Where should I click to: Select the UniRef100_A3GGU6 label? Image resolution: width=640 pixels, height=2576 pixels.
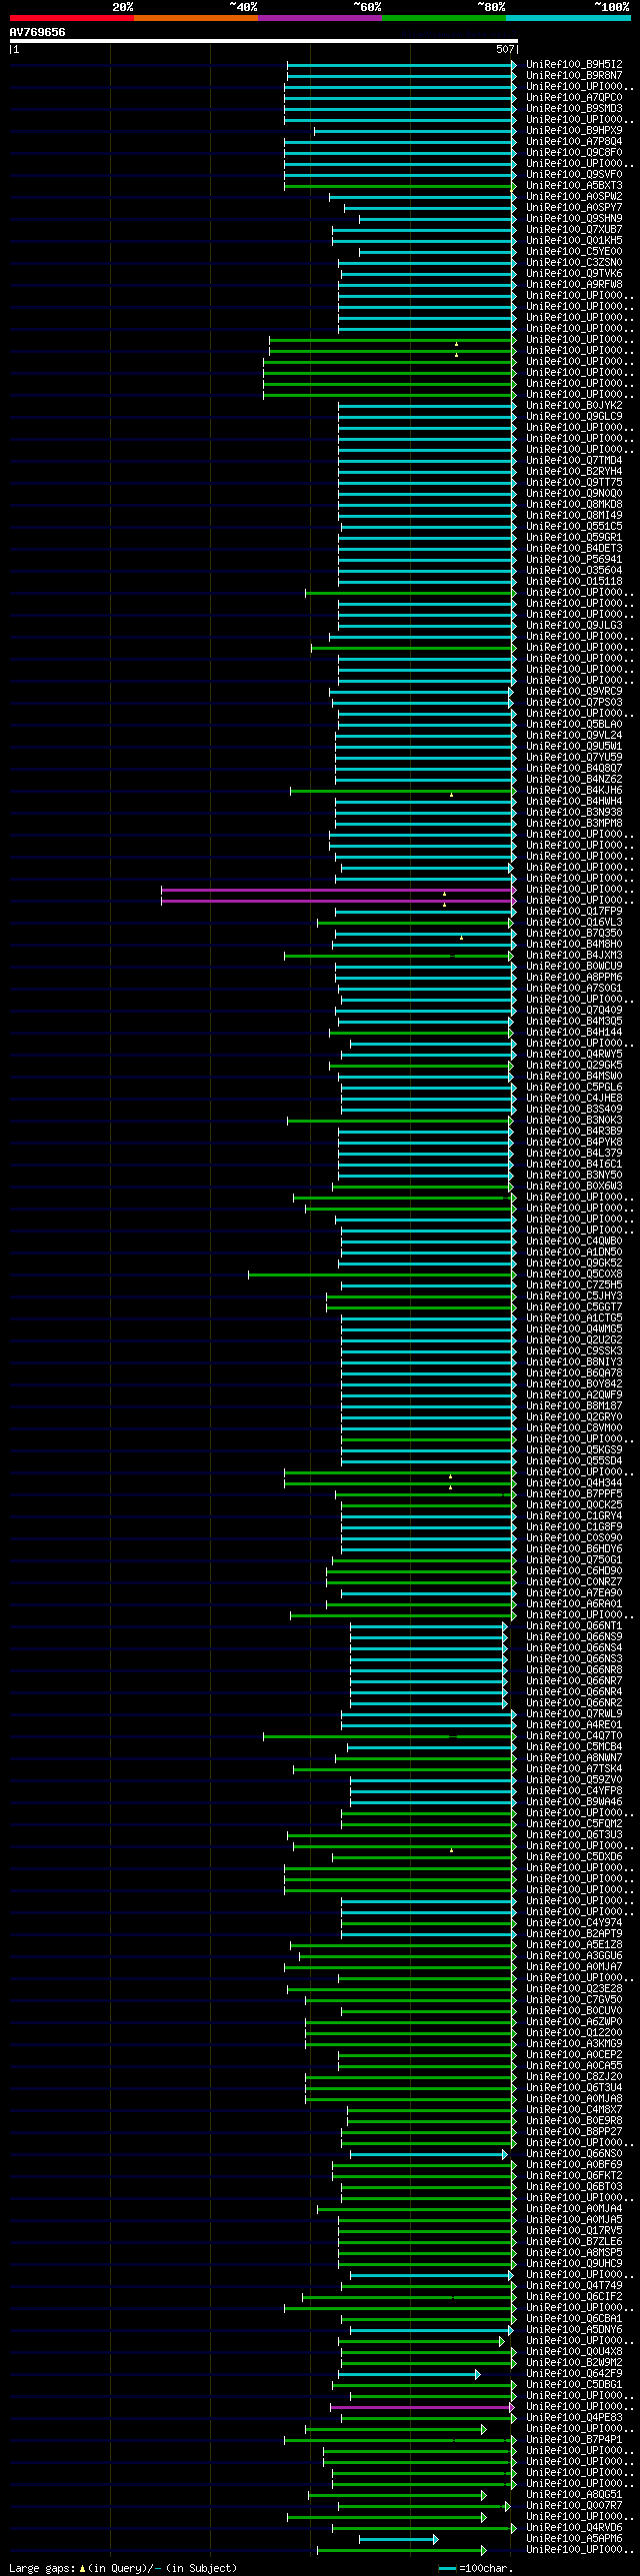tap(574, 1957)
